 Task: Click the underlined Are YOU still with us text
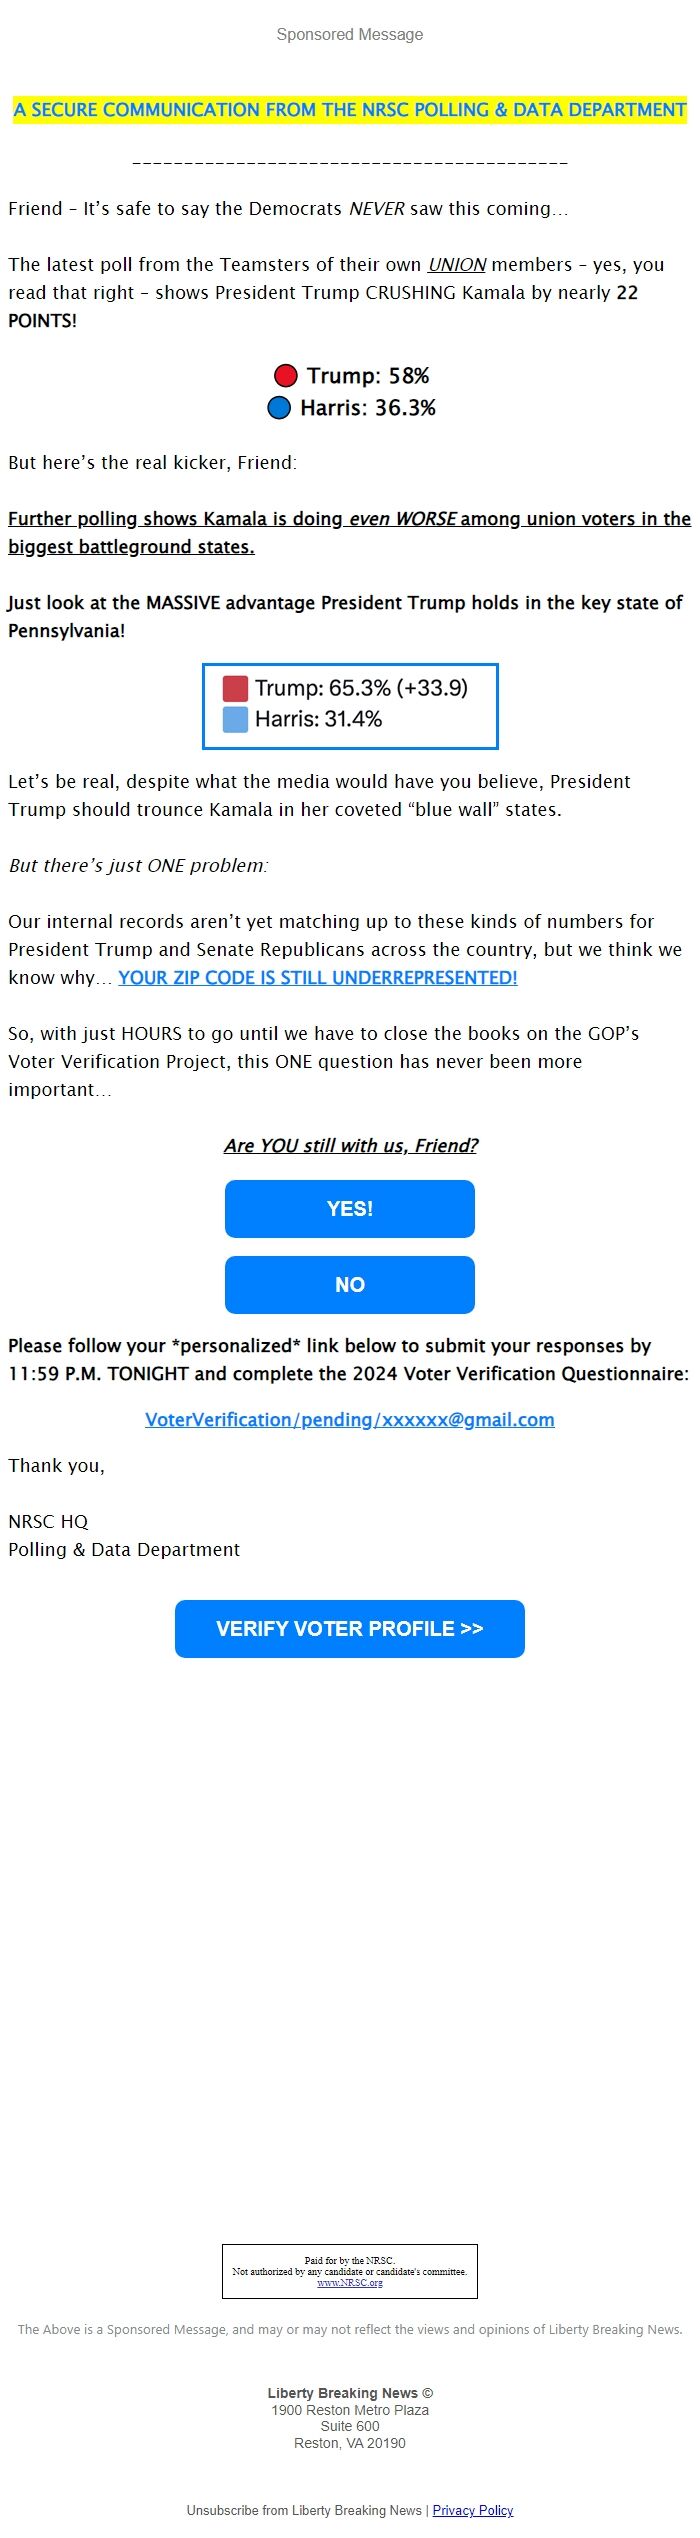349,1146
